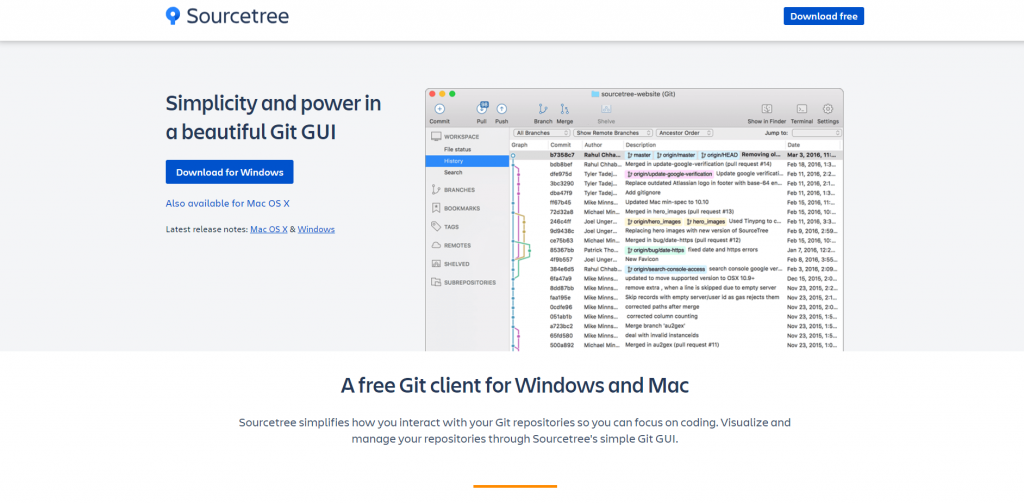This screenshot has width=1024, height=503.
Task: Click Updated Mac min-spec to 10.10 commit
Action: point(667,203)
